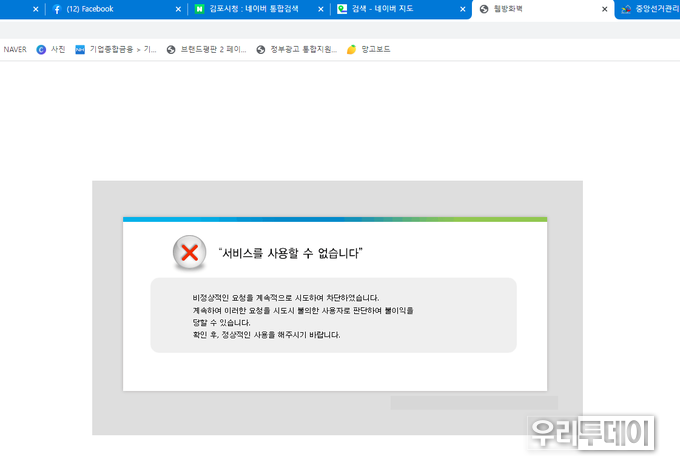Close the 김포시청 네이버 통합검색 tab

(320, 9)
